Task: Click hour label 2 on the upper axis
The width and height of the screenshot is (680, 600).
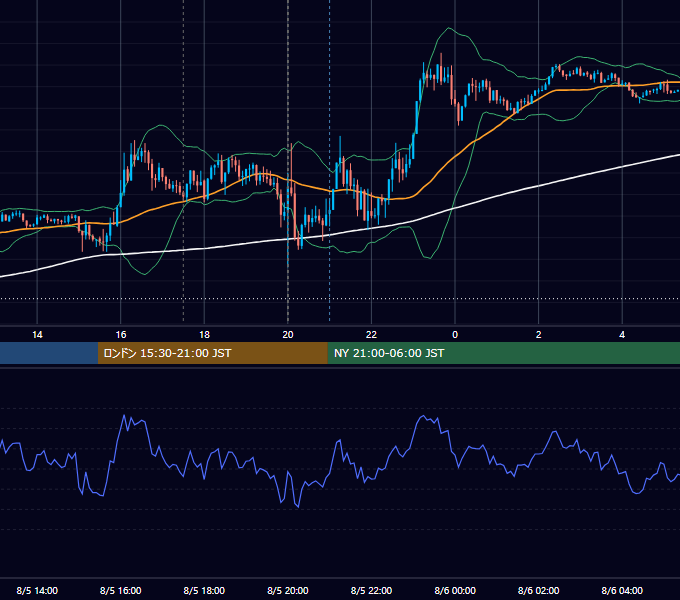Action: coord(539,334)
